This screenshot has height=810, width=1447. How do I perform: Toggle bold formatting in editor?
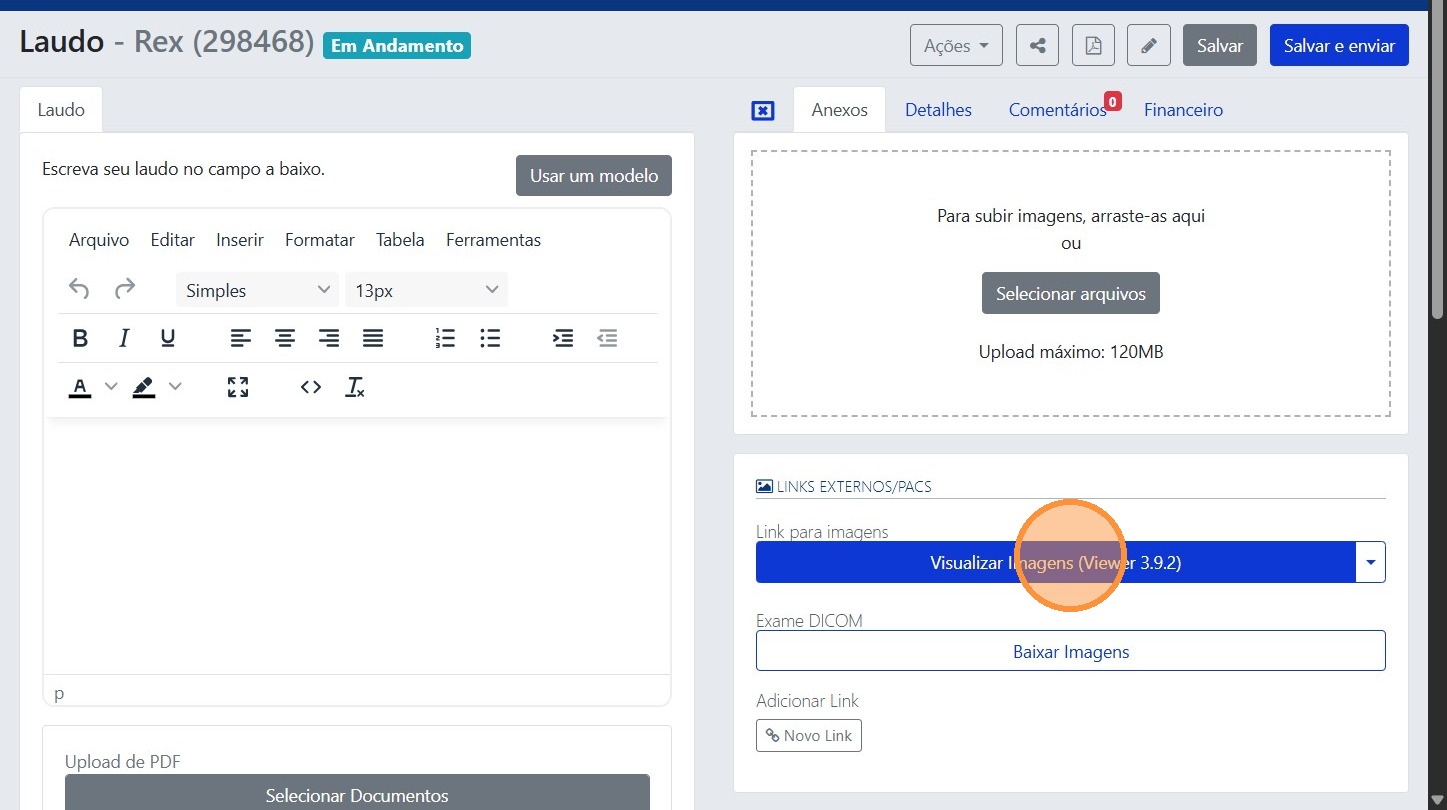coord(80,339)
